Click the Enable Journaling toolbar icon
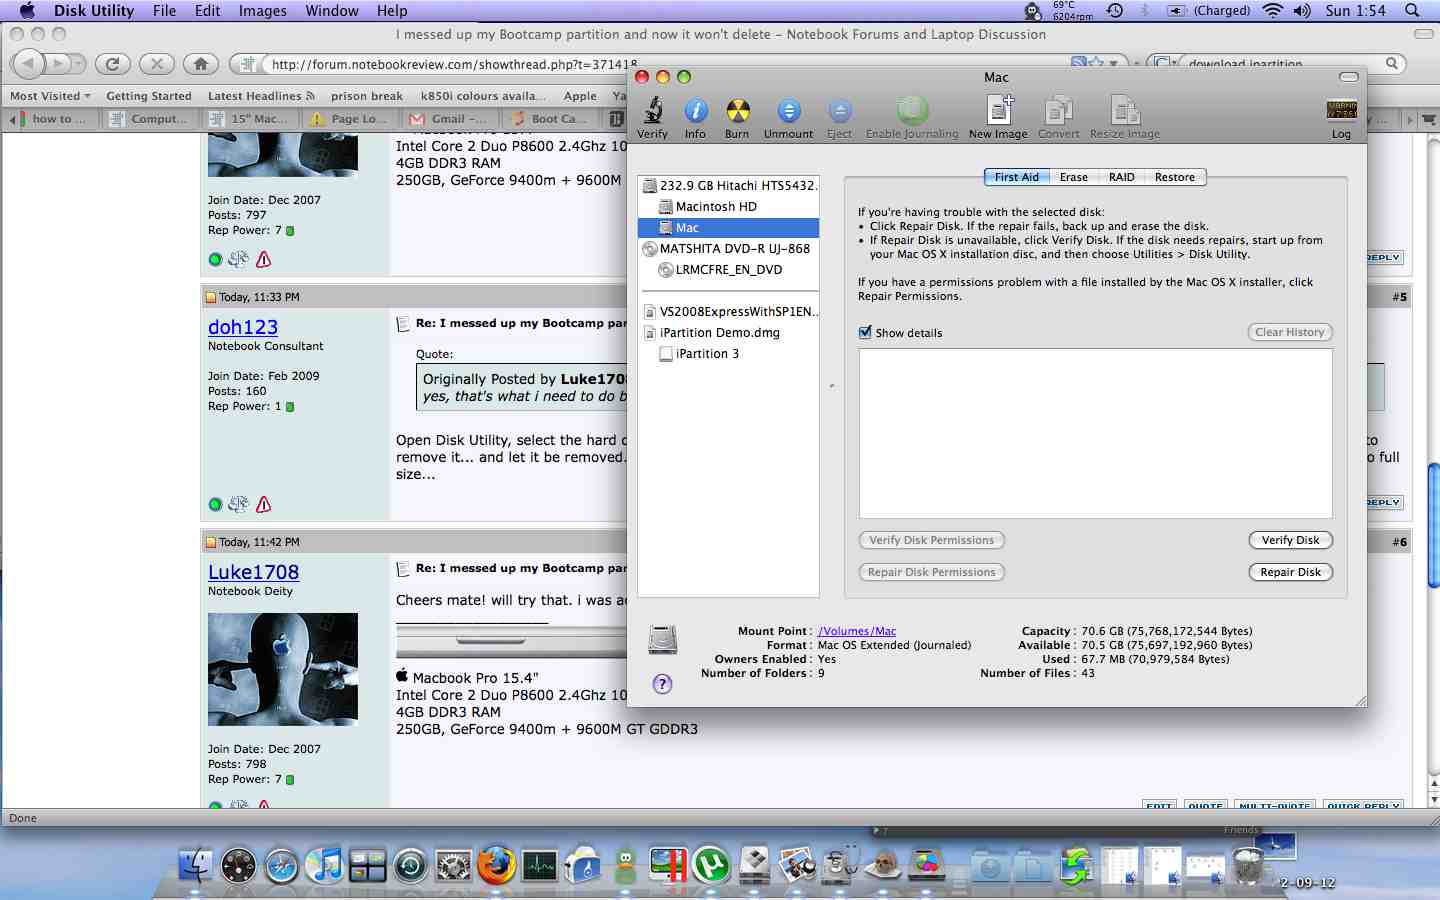 [x=912, y=110]
